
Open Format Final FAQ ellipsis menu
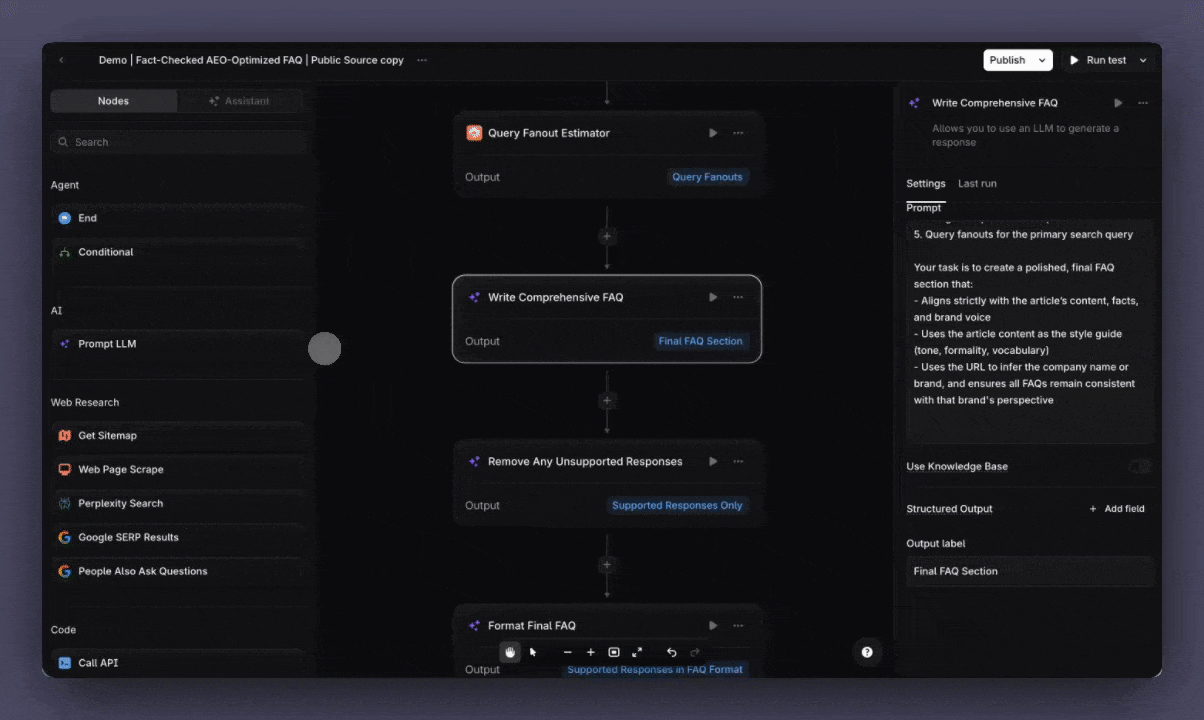[x=738, y=626]
